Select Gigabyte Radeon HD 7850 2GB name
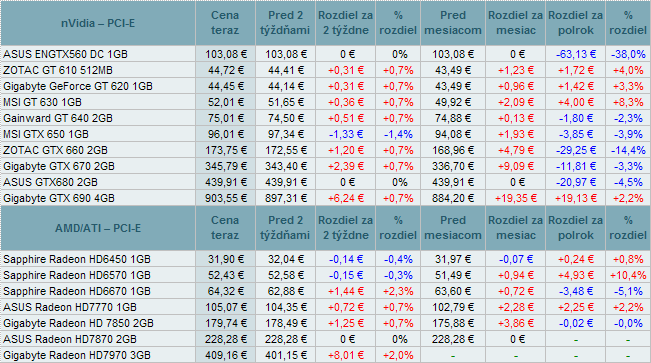651x363 pixels. pyautogui.click(x=78, y=323)
